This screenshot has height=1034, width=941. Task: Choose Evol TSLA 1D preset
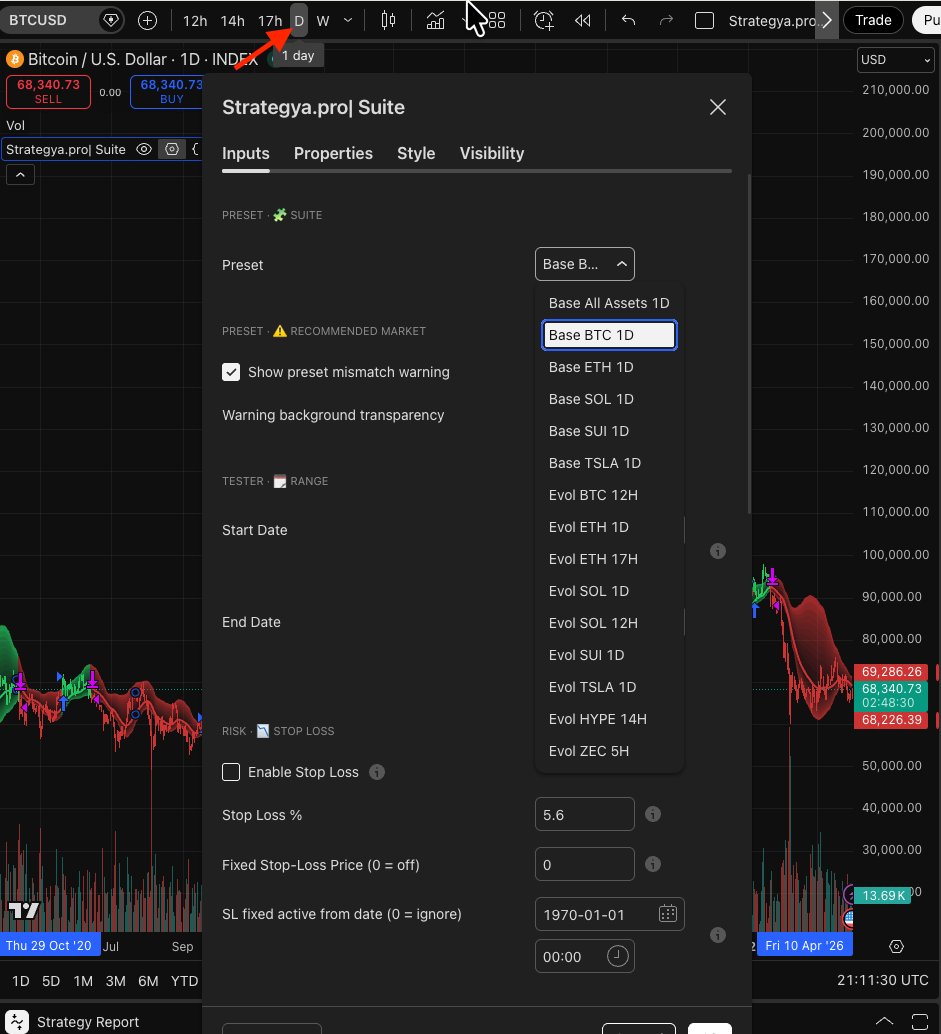click(609, 687)
